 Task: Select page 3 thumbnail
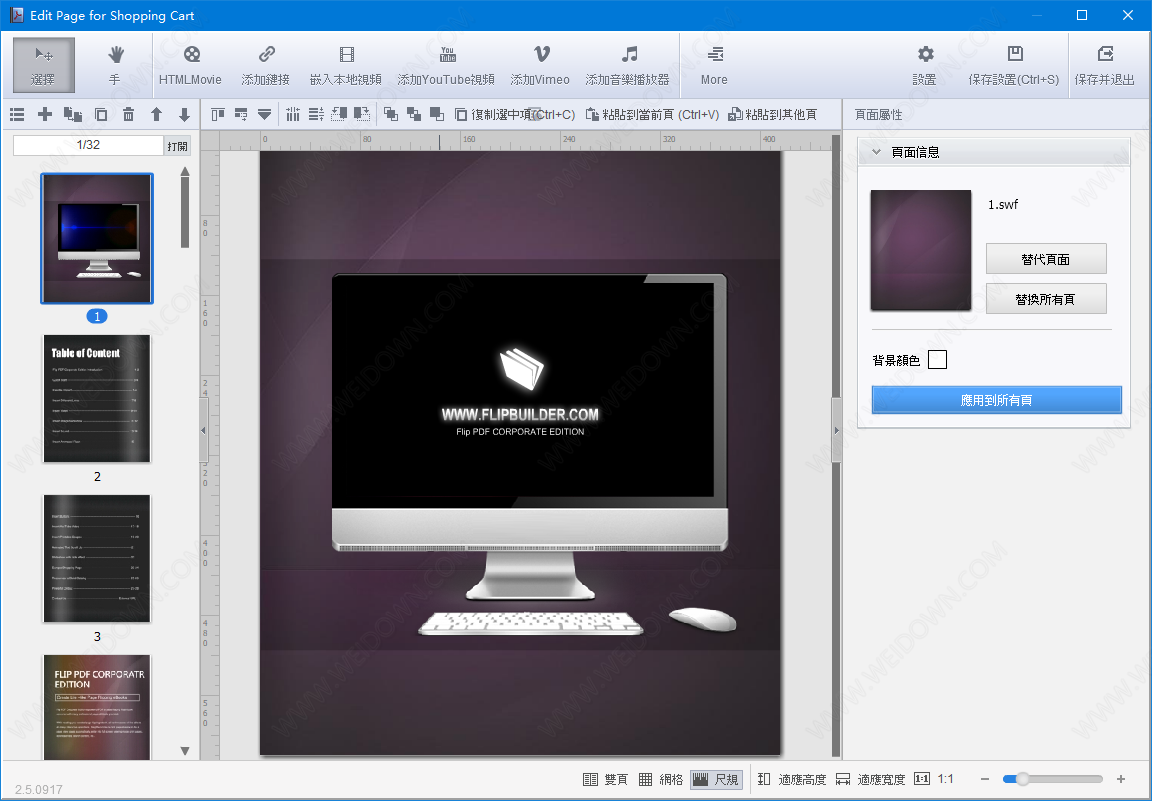click(x=97, y=558)
